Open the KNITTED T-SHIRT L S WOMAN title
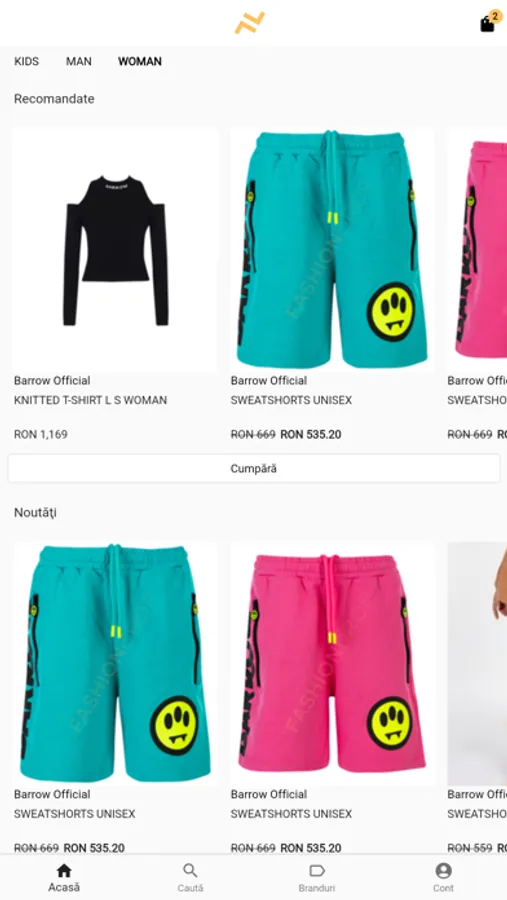 tap(90, 400)
